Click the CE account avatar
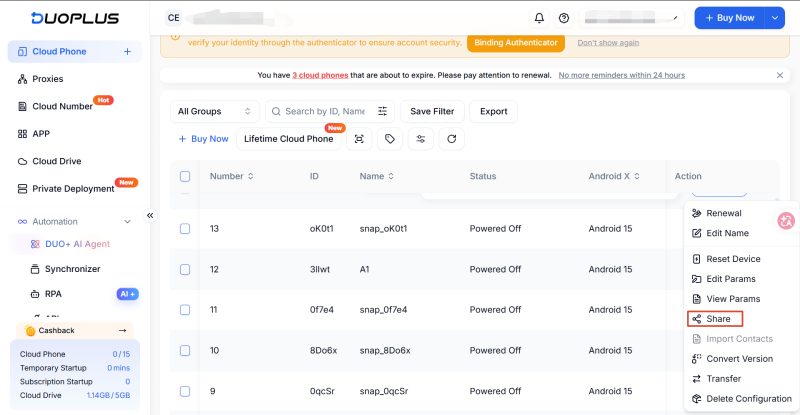 (x=173, y=18)
